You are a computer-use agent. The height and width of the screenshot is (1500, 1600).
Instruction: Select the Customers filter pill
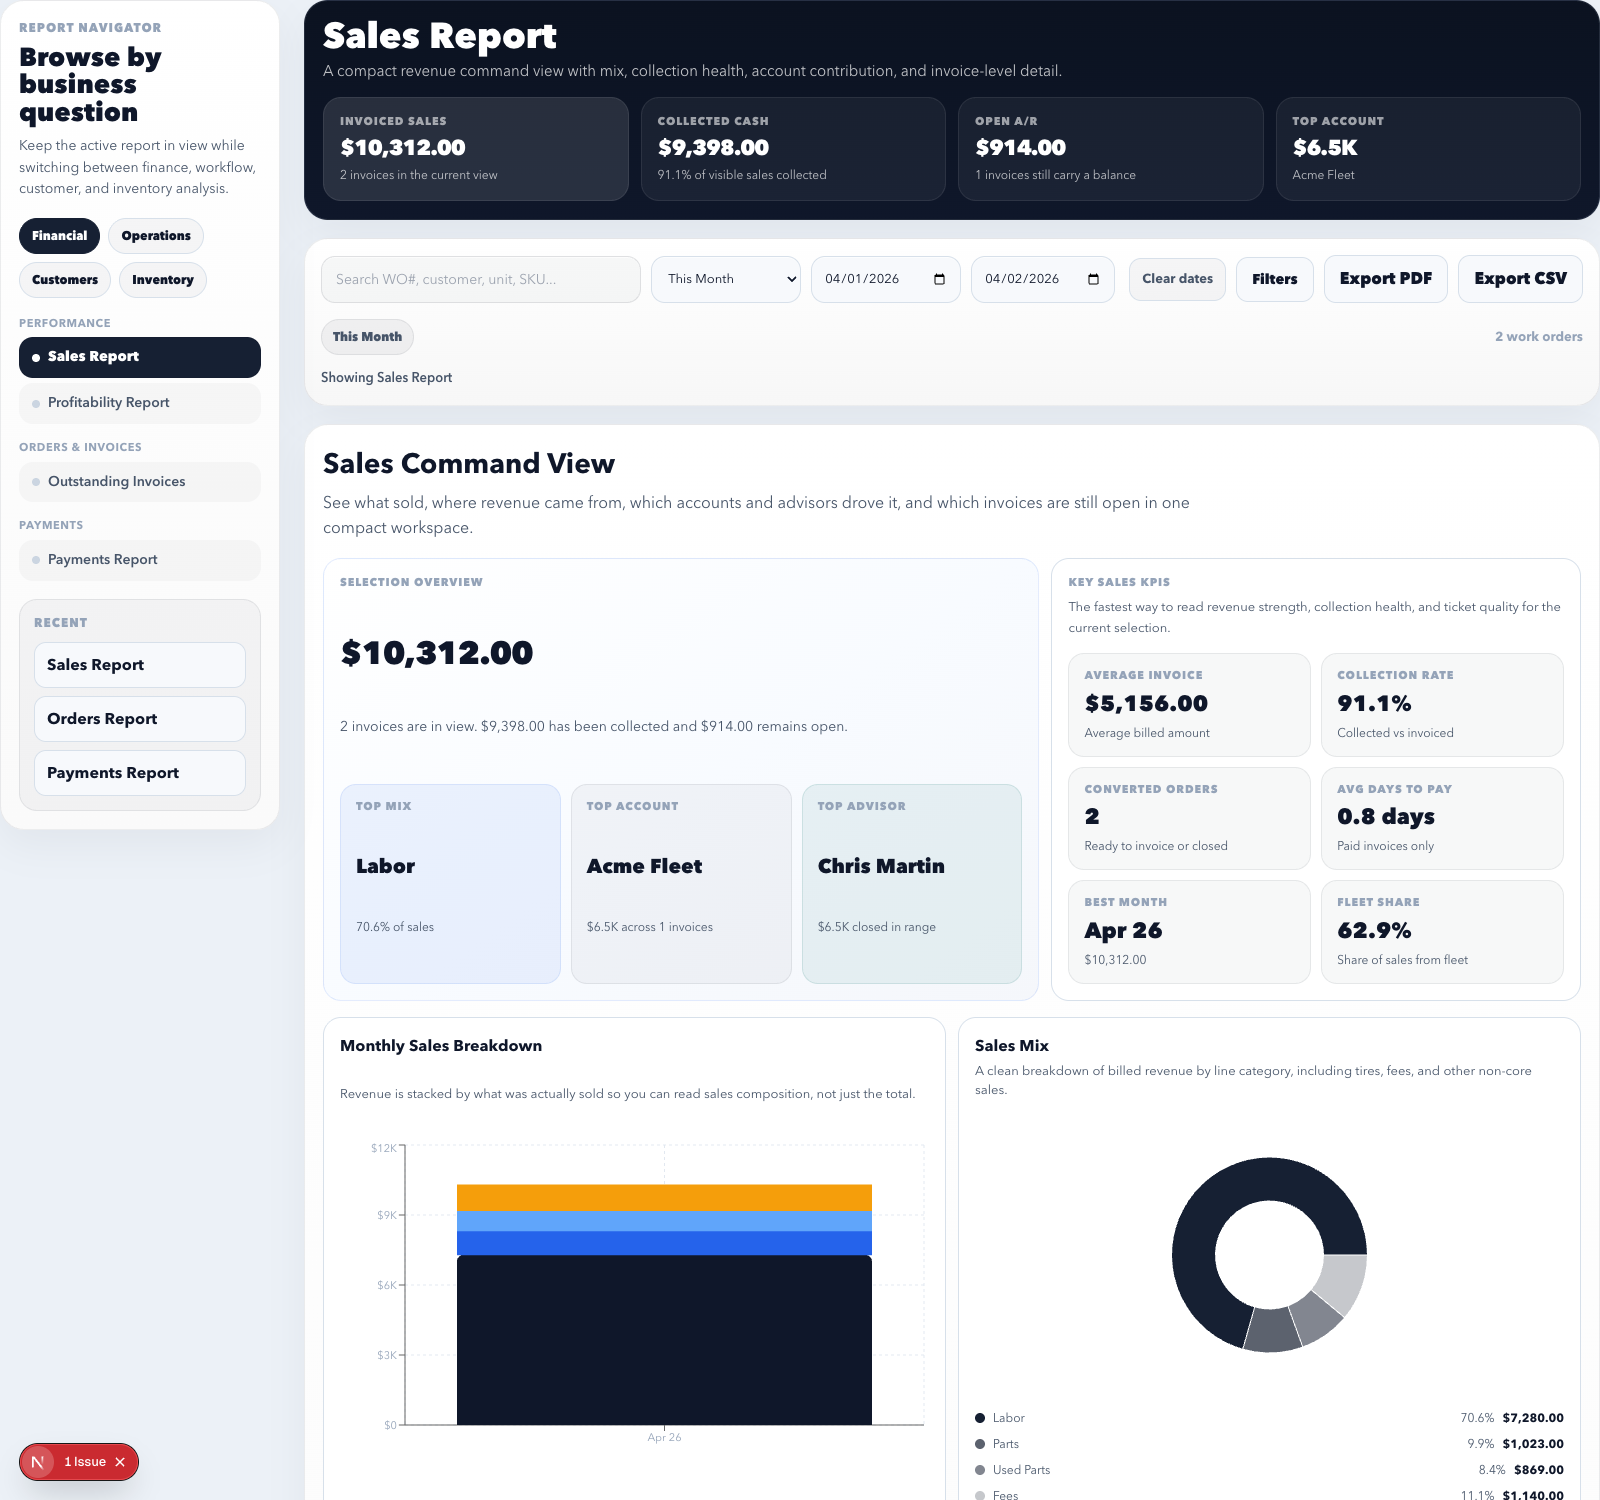64,280
